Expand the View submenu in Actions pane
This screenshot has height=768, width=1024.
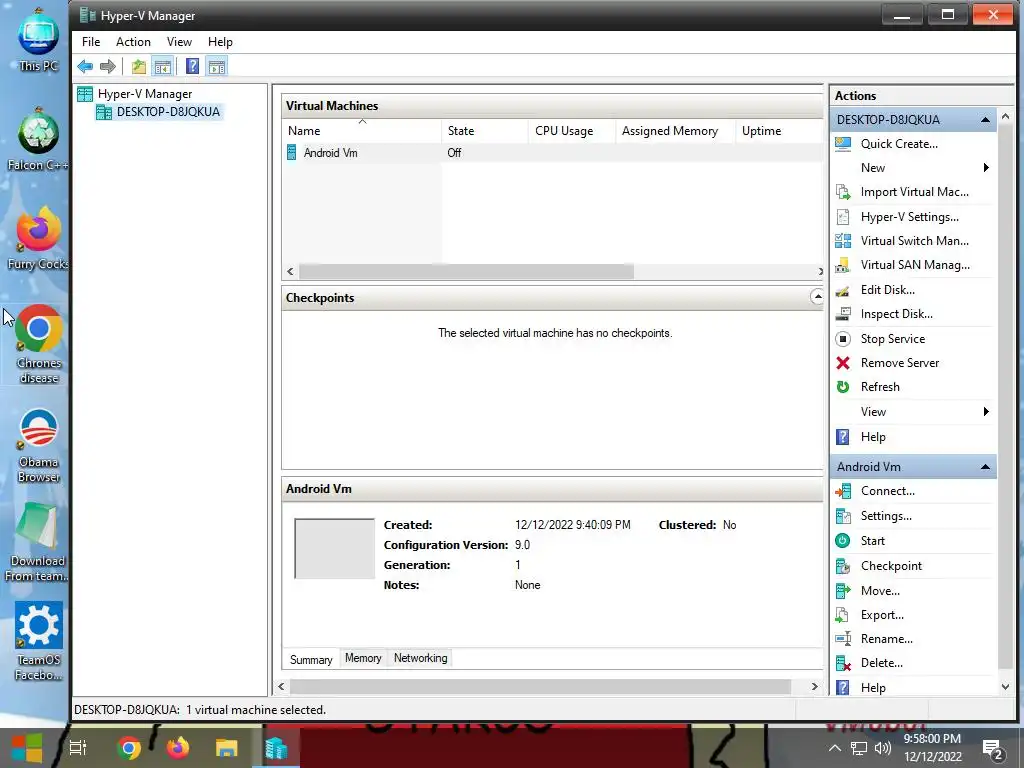[x=986, y=411]
